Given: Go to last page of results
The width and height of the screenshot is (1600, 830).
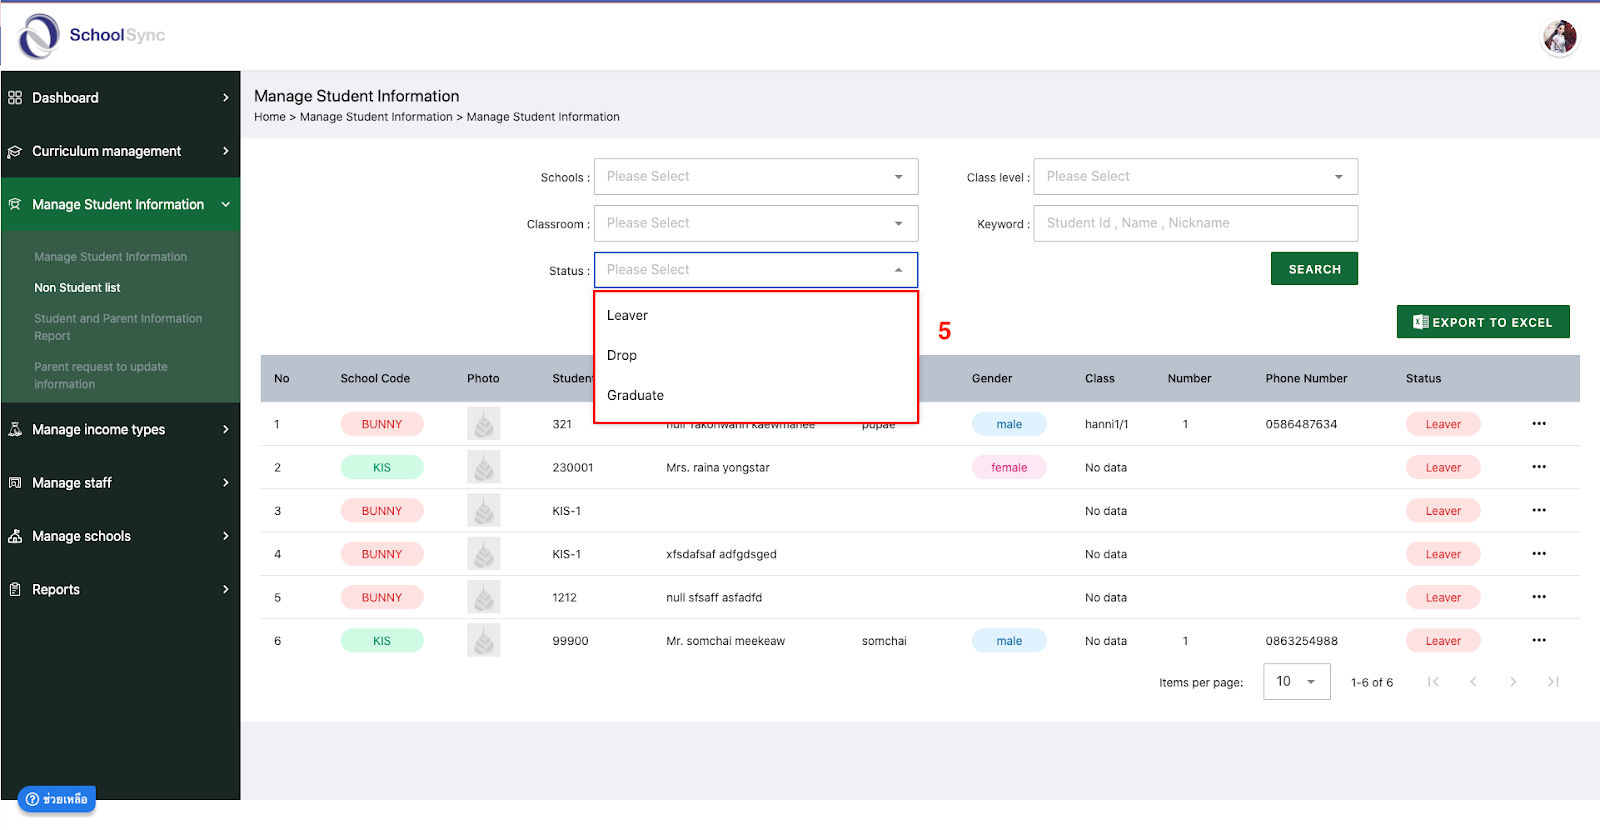Looking at the screenshot, I should click(x=1553, y=682).
